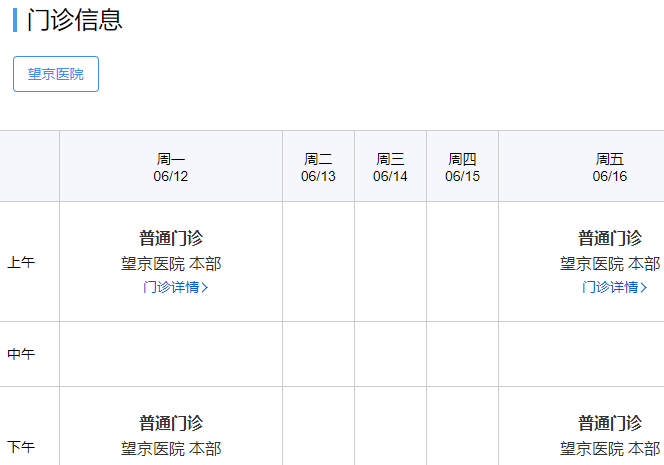Click the empty Tuesday morning cell
Image resolution: width=664 pixels, height=465 pixels.
click(318, 262)
